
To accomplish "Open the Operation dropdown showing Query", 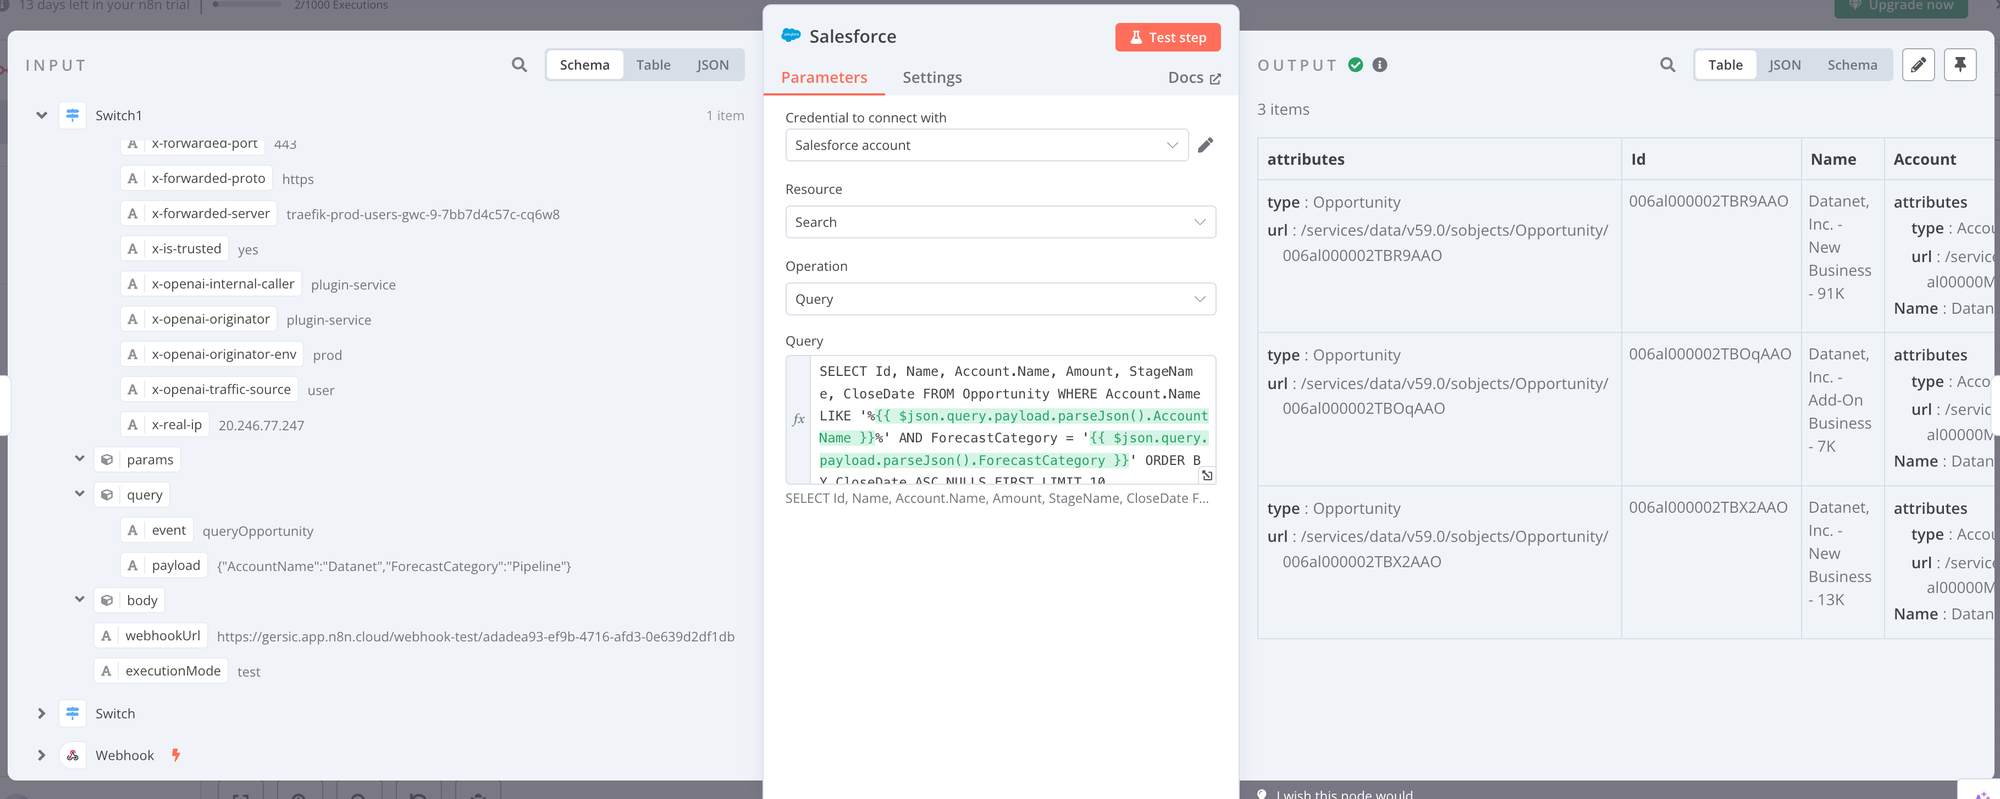I will 1001,299.
